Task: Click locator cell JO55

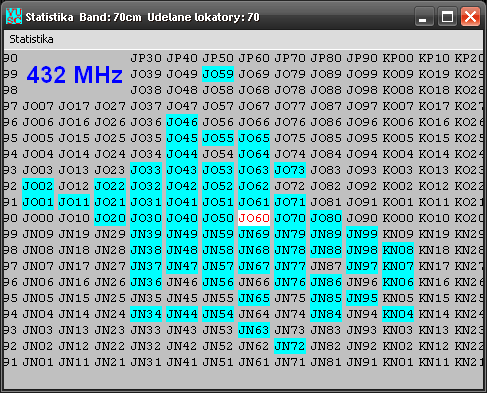Action: (x=218, y=138)
